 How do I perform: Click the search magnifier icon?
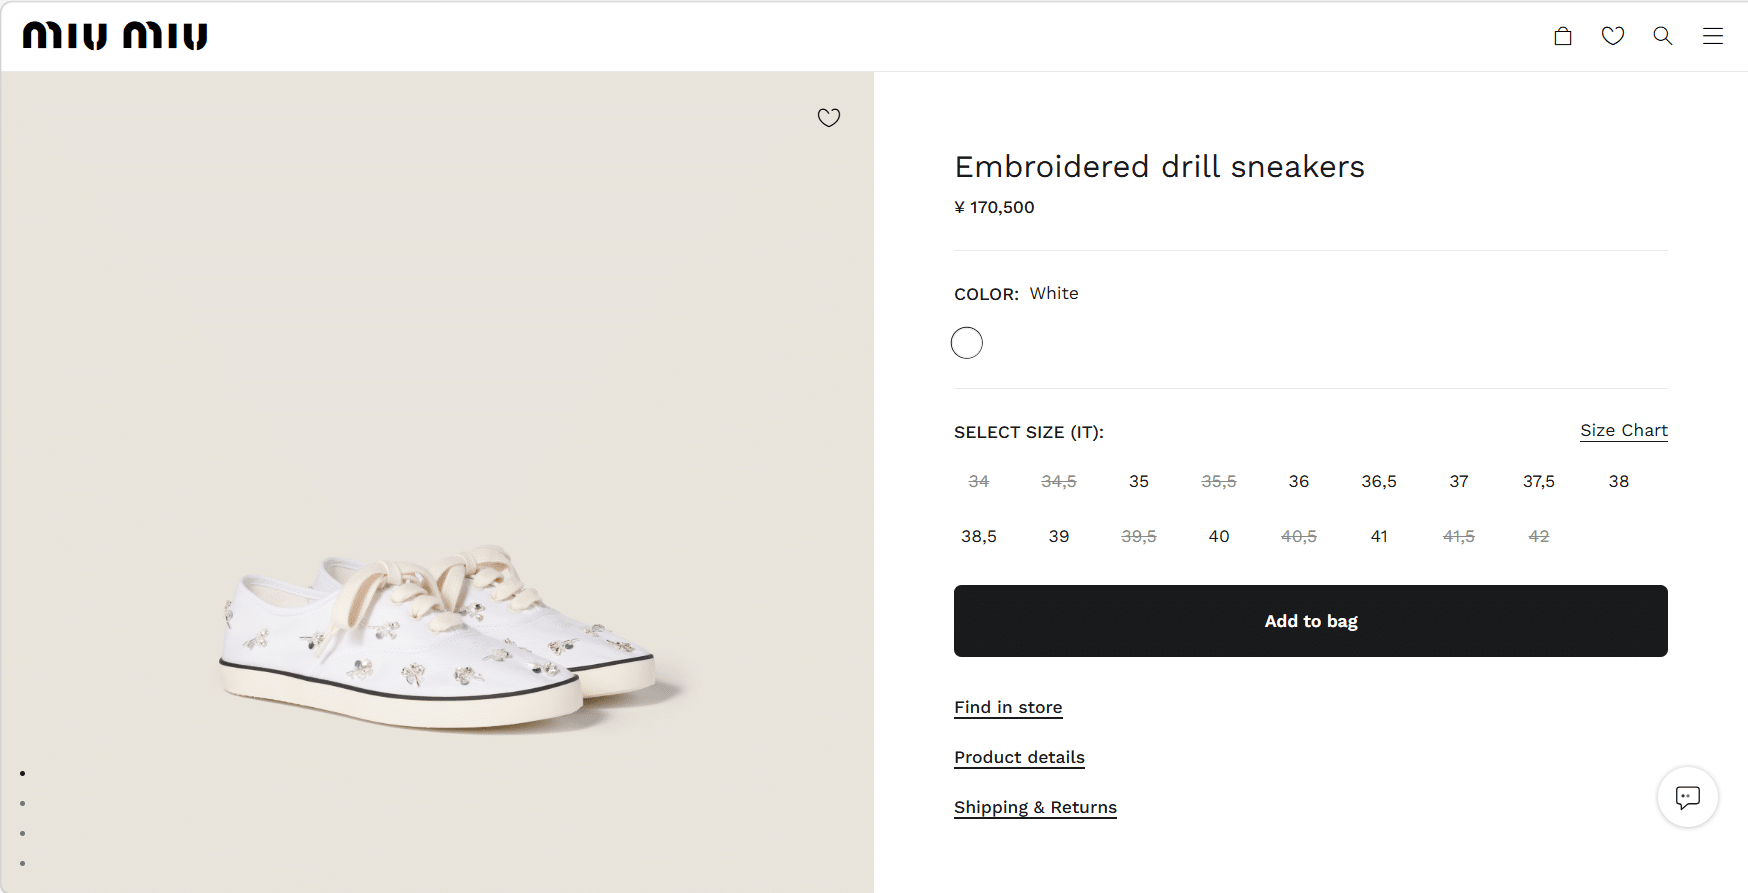1663,37
